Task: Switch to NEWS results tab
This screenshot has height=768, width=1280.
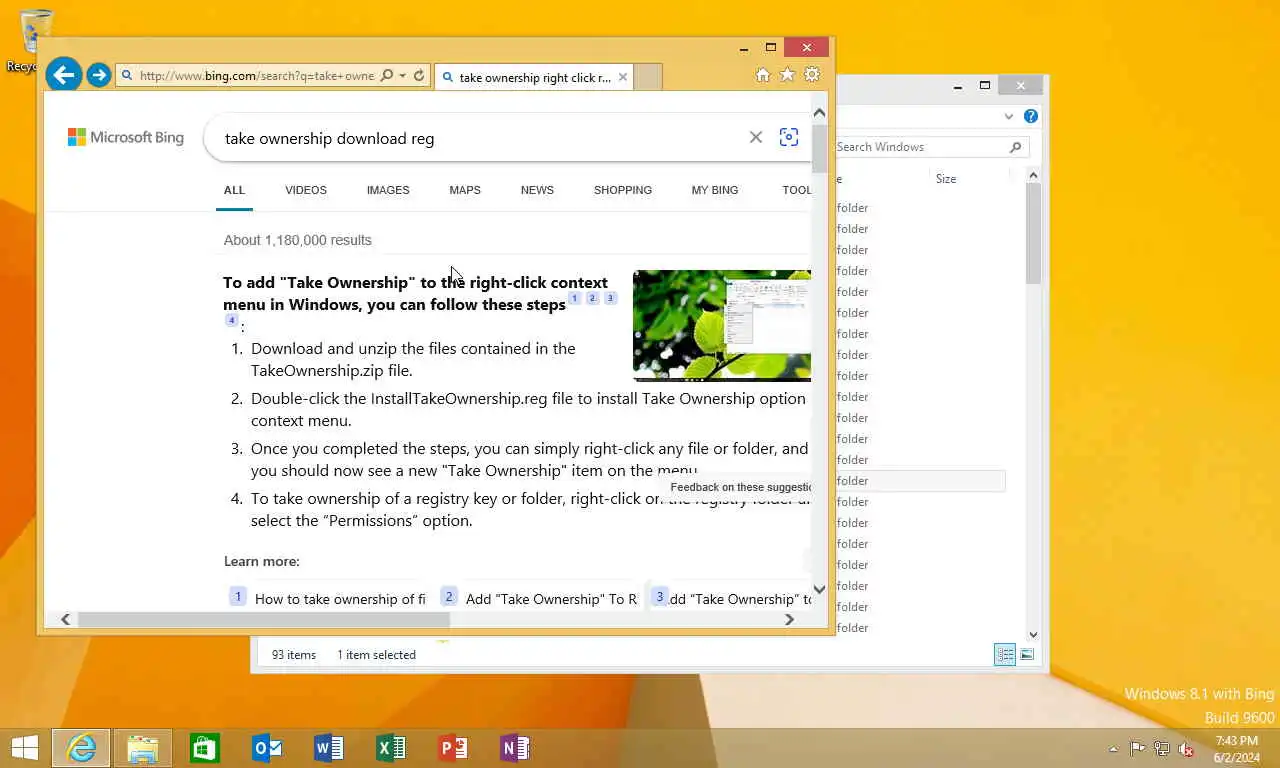Action: 537,190
